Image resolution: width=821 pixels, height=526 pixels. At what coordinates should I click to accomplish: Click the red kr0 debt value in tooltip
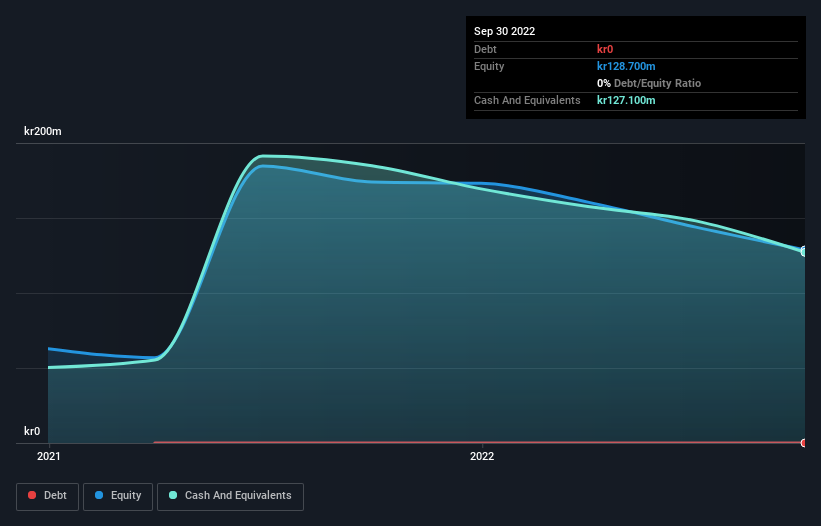tap(605, 49)
